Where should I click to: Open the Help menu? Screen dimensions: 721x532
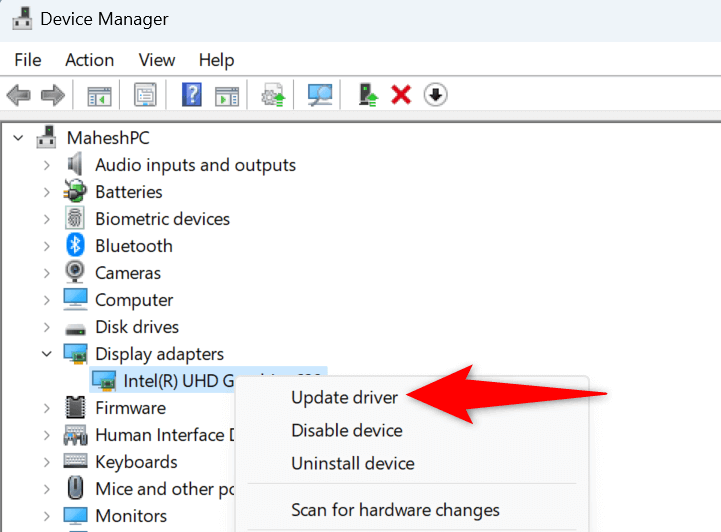217,60
